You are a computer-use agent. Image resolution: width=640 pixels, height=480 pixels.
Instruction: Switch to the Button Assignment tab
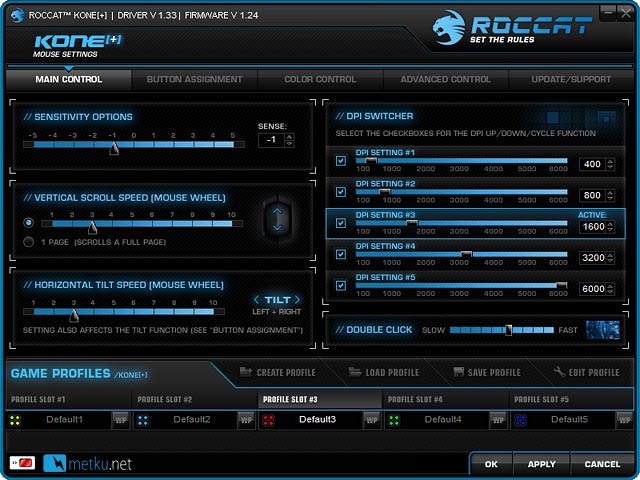(194, 79)
